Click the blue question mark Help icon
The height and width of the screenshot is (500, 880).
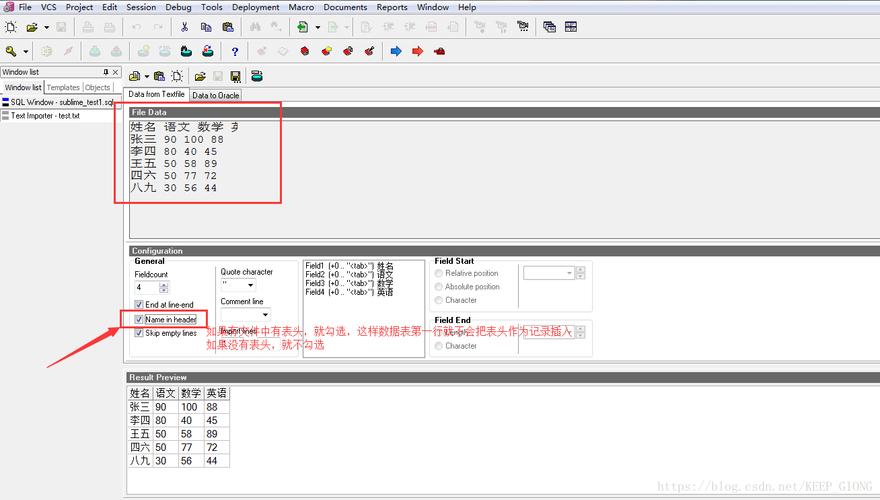235,52
